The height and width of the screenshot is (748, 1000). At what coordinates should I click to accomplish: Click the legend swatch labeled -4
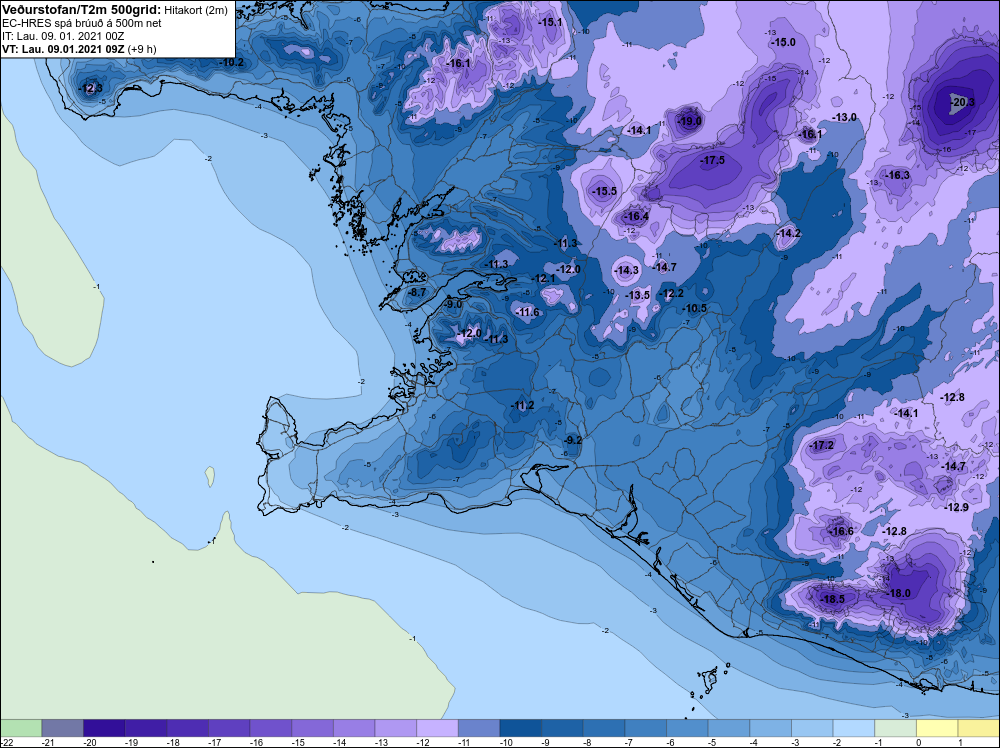click(770, 728)
